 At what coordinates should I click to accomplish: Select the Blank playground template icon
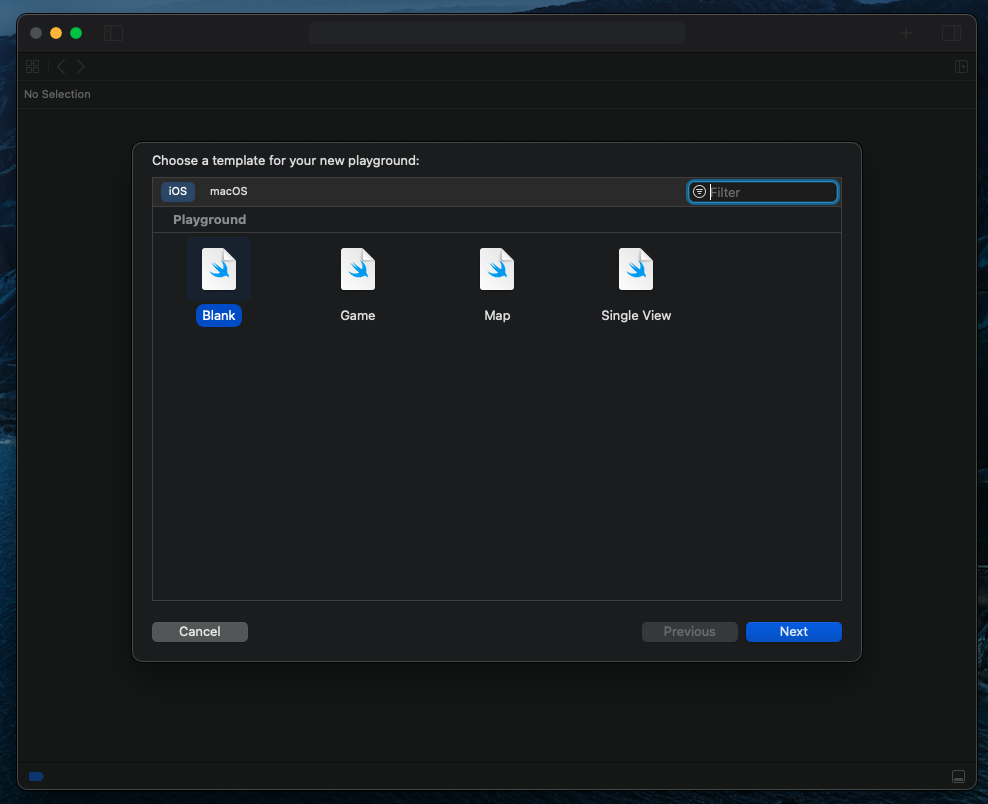pos(219,269)
